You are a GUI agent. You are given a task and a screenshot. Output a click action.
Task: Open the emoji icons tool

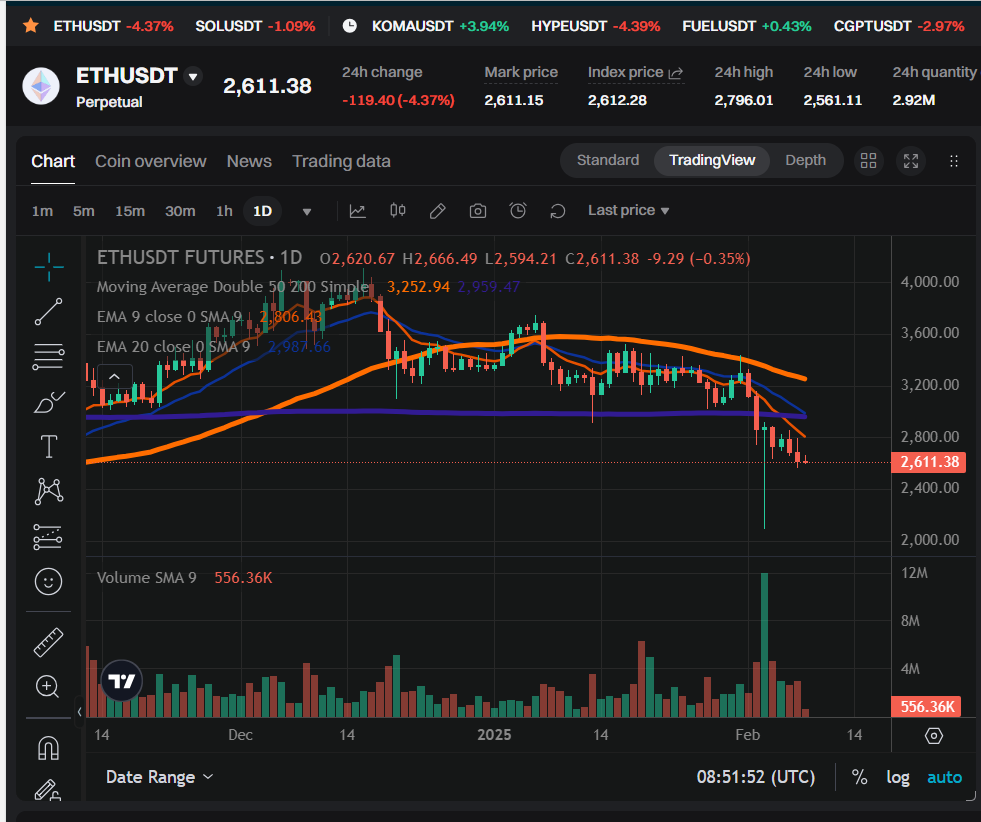click(x=48, y=582)
